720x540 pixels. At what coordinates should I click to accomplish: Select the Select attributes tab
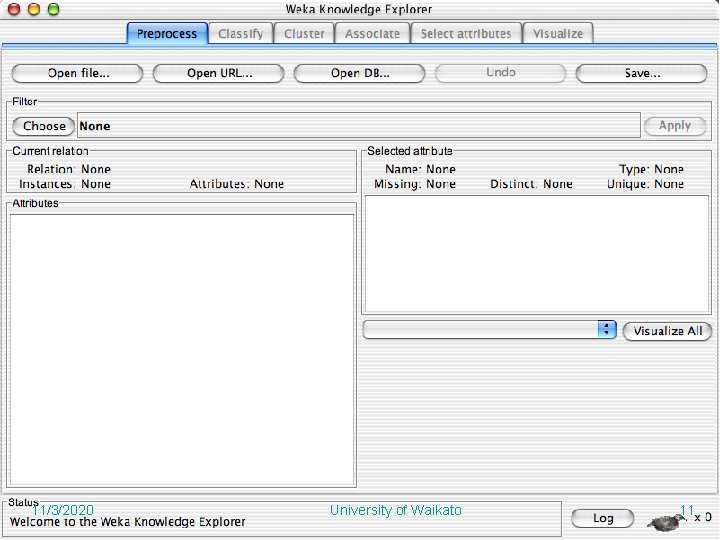[466, 34]
